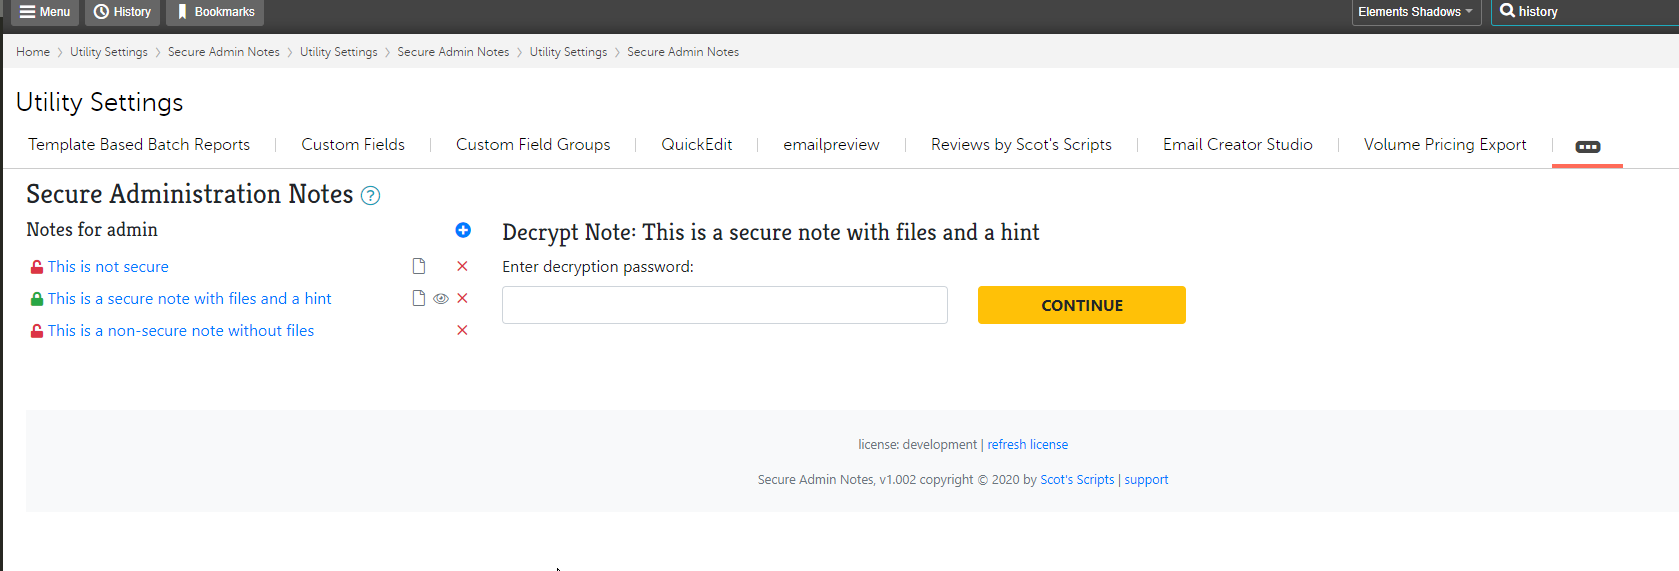1679x571 pixels.
Task: Open Bookmarks in the top bar
Action: (215, 12)
